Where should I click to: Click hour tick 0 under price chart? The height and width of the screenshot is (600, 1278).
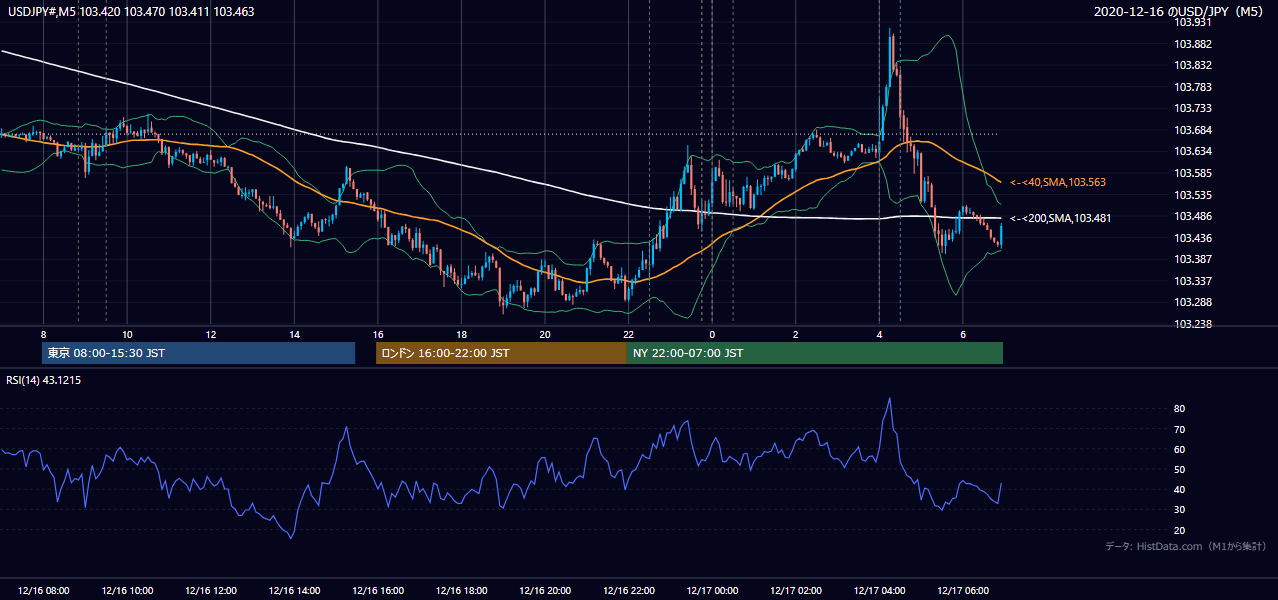(712, 333)
